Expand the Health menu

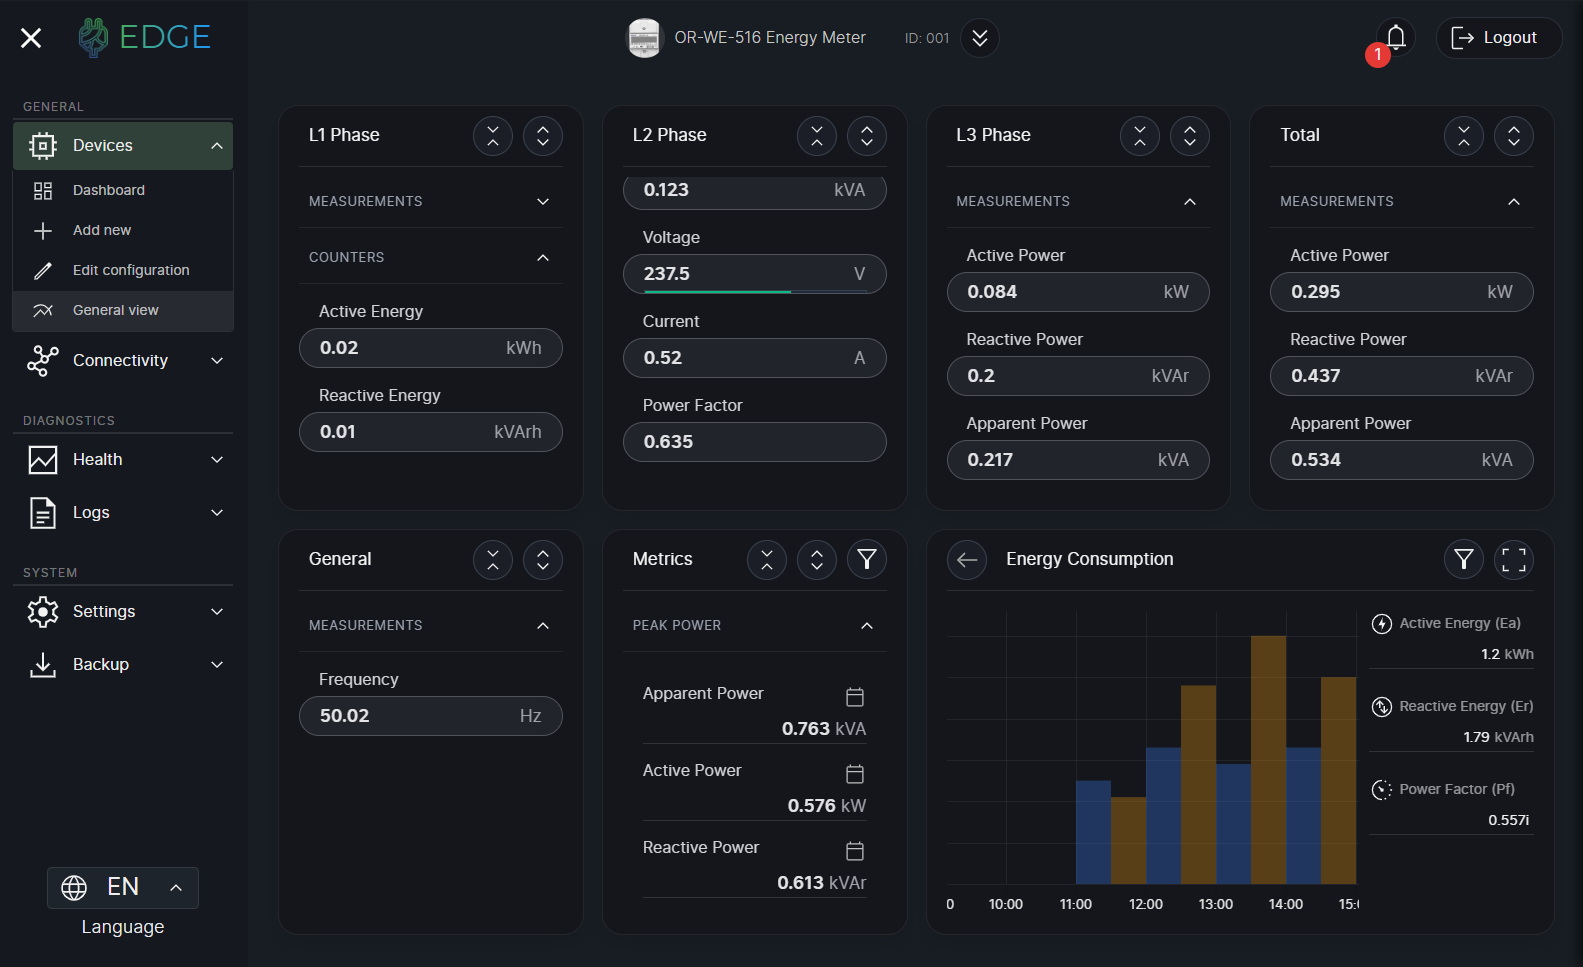pyautogui.click(x=123, y=459)
